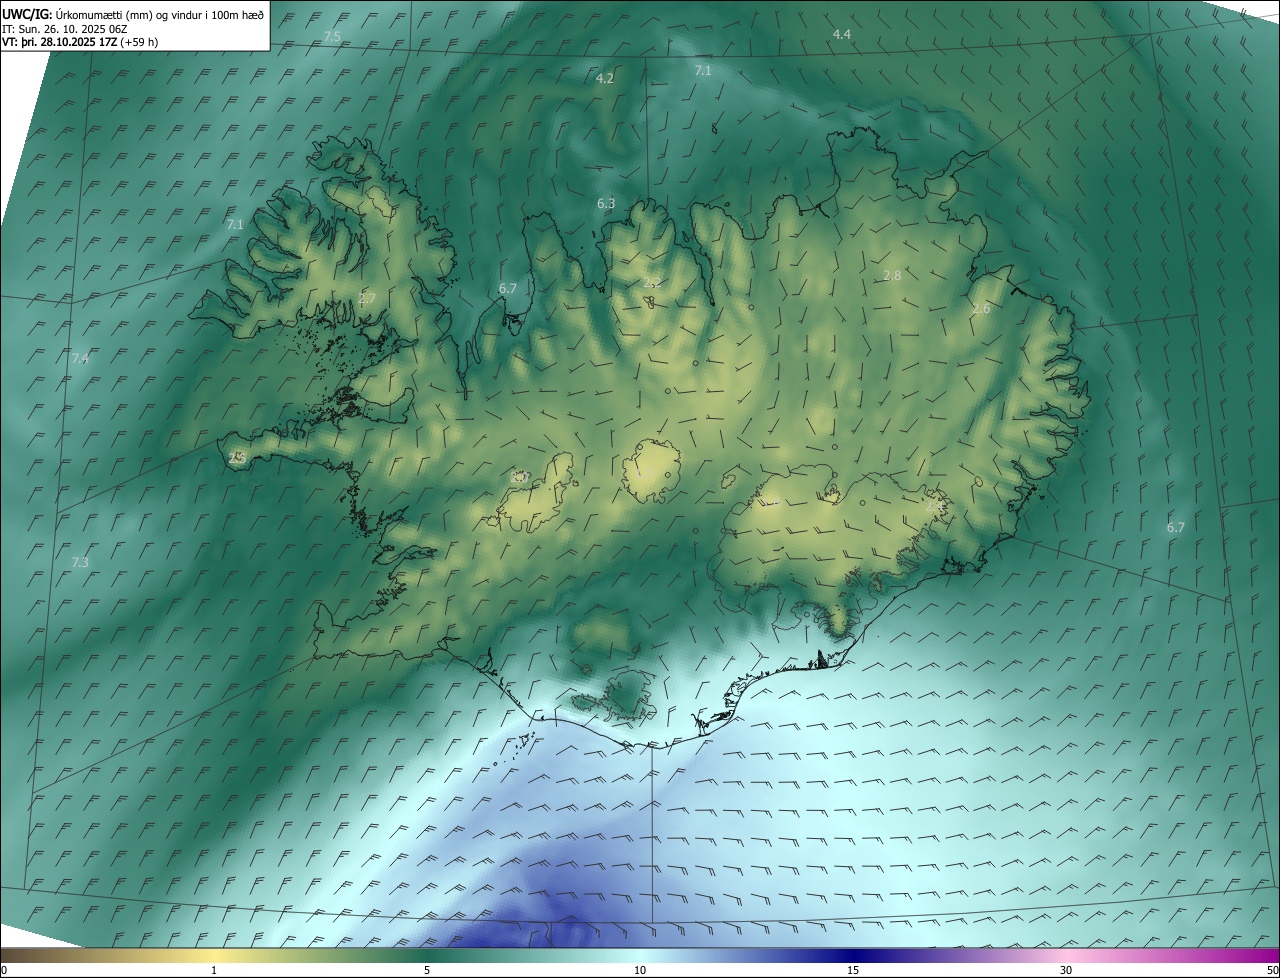Click the 15 tick label on the color scale
Viewport: 1280px width, 978px height.
click(x=853, y=971)
